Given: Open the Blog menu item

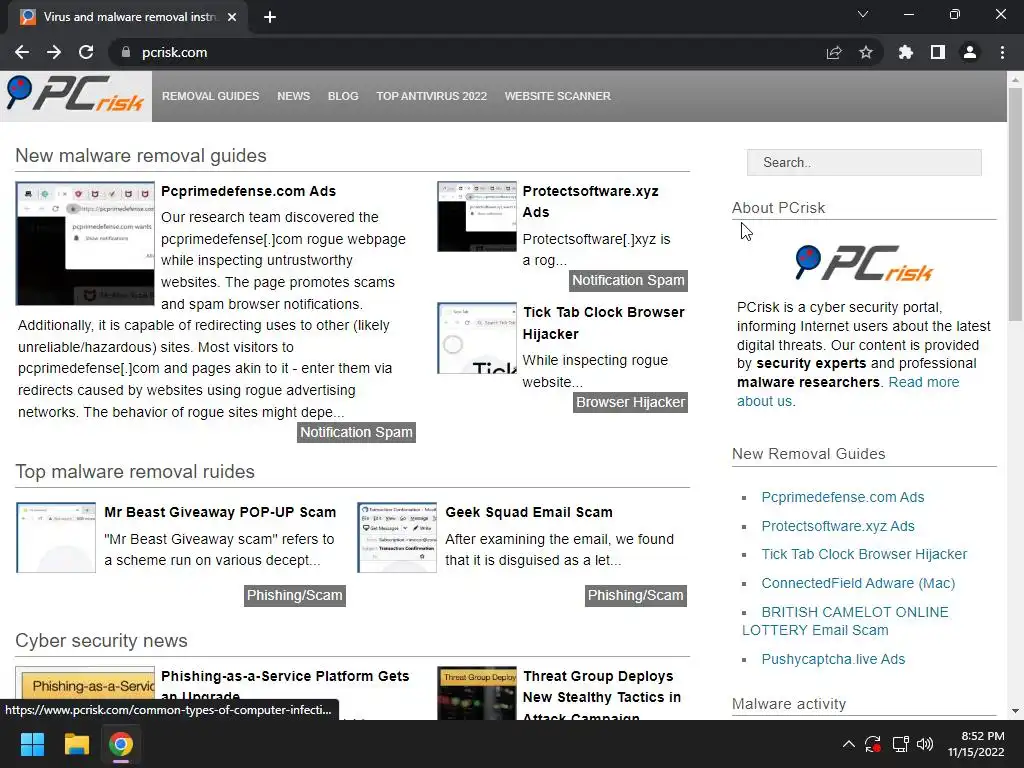Looking at the screenshot, I should coord(343,96).
